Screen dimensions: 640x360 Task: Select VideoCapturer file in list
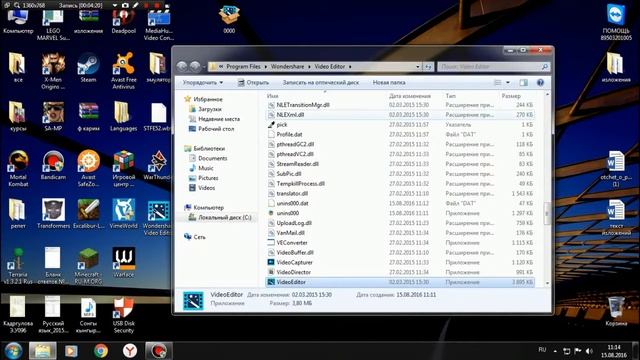pos(400,262)
